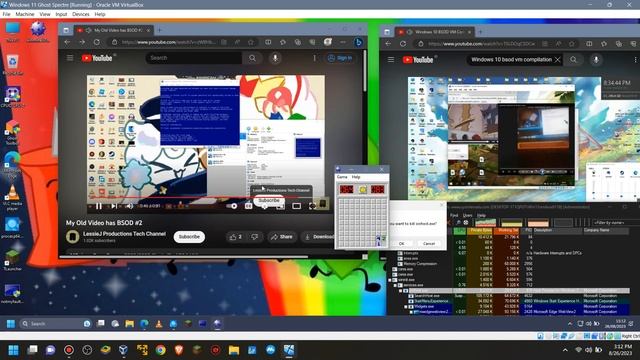The height and width of the screenshot is (360, 640).
Task: Click Cancel in the kill svchost dialog
Action: pyautogui.click(x=429, y=244)
